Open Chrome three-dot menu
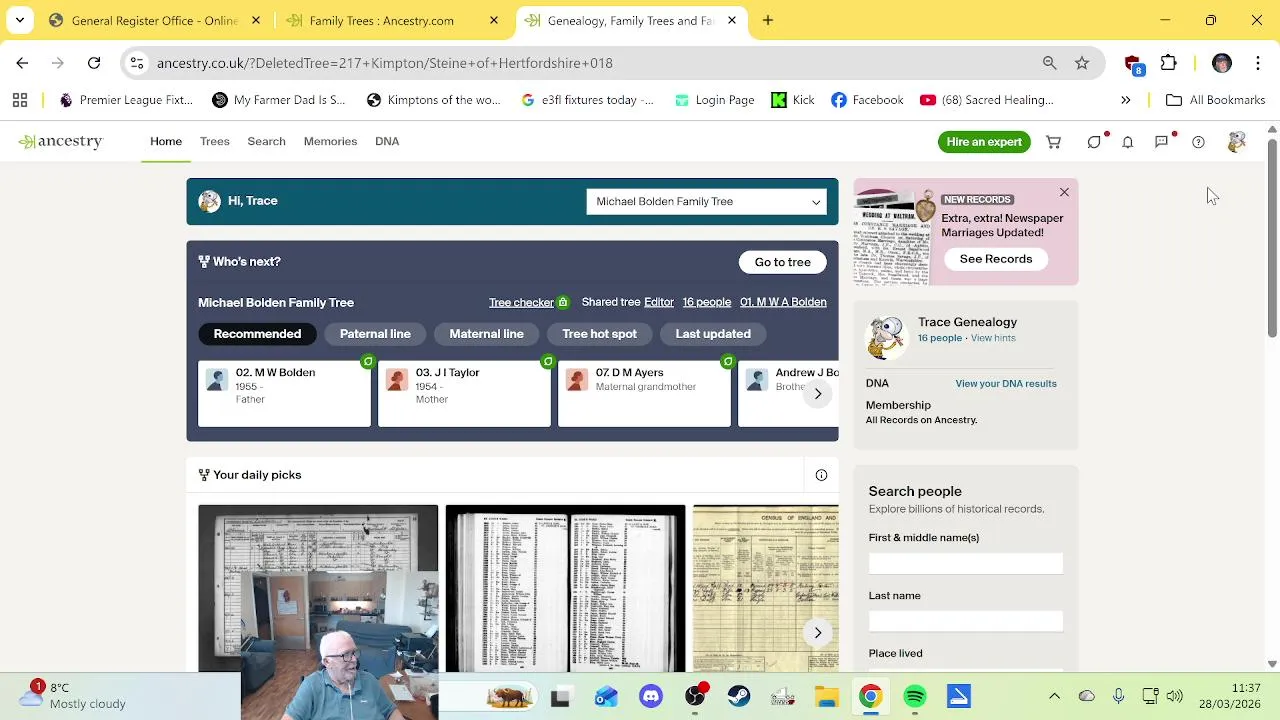 point(1257,63)
